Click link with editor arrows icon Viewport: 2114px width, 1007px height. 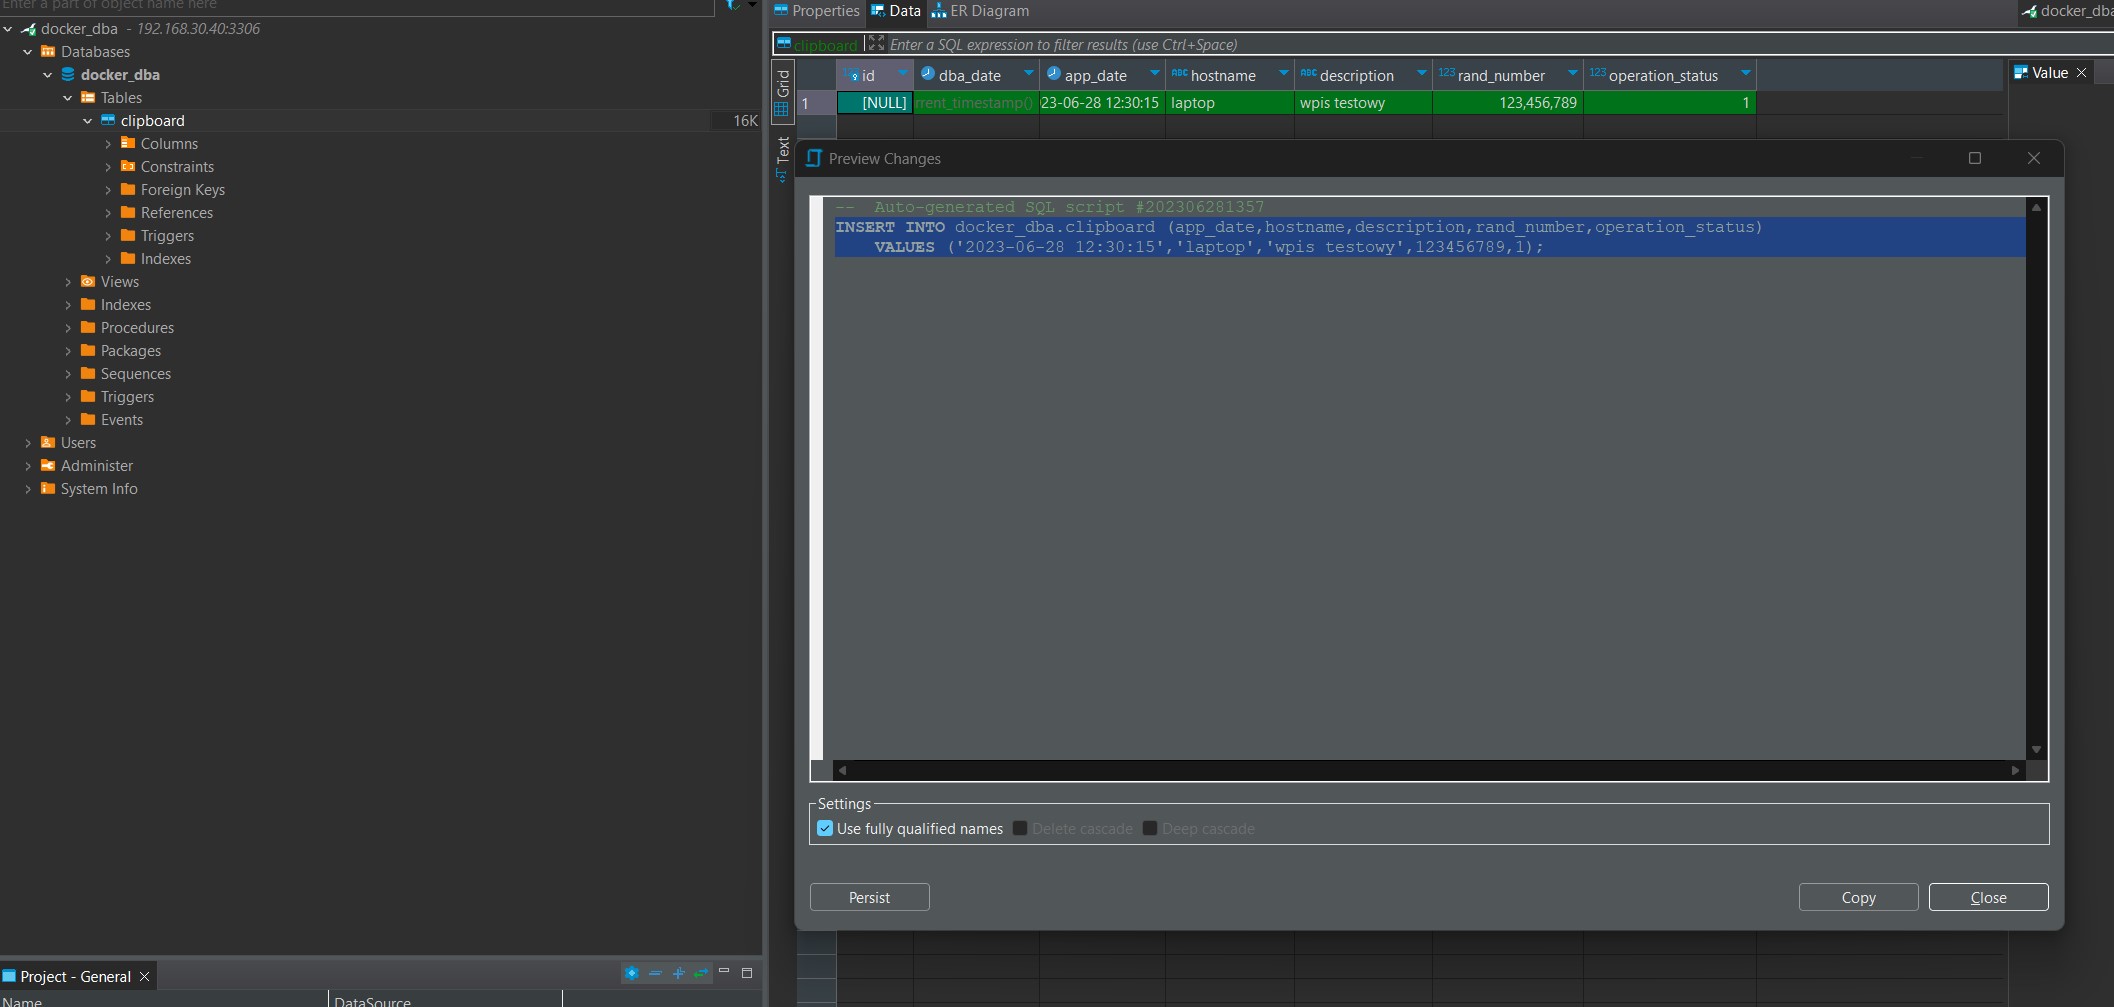701,973
